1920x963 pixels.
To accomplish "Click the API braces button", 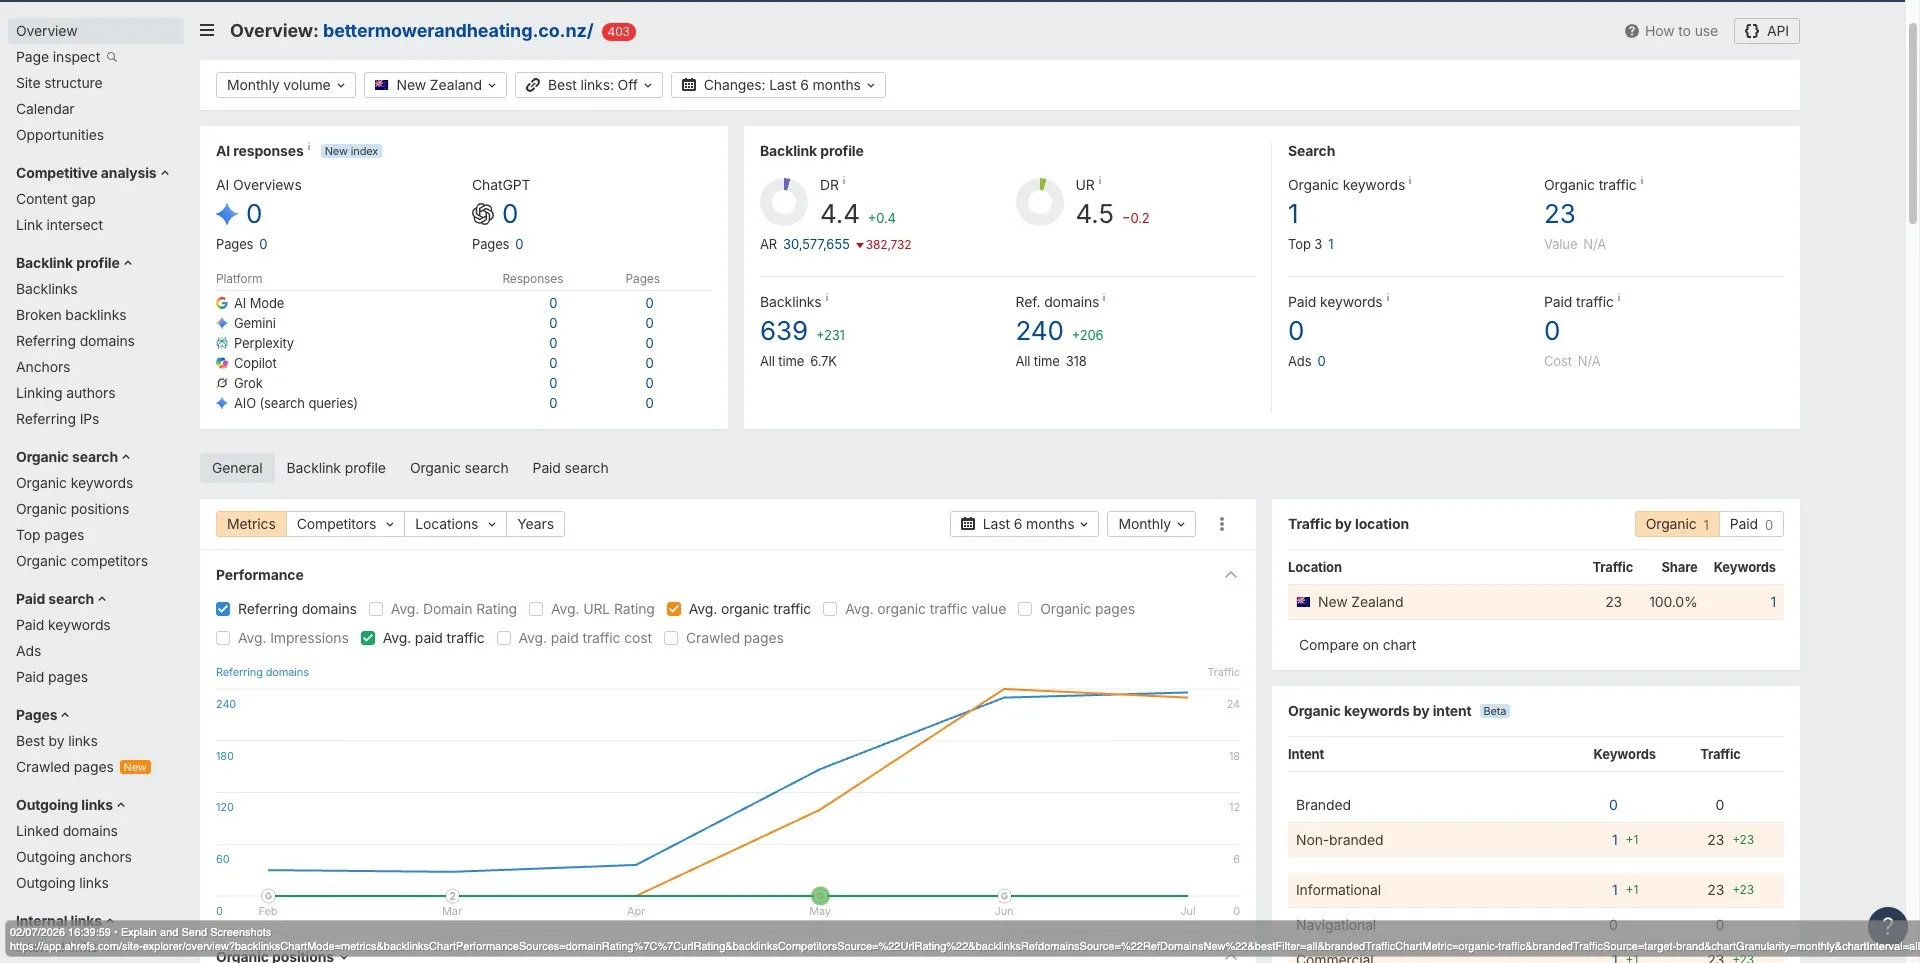I will [1766, 31].
